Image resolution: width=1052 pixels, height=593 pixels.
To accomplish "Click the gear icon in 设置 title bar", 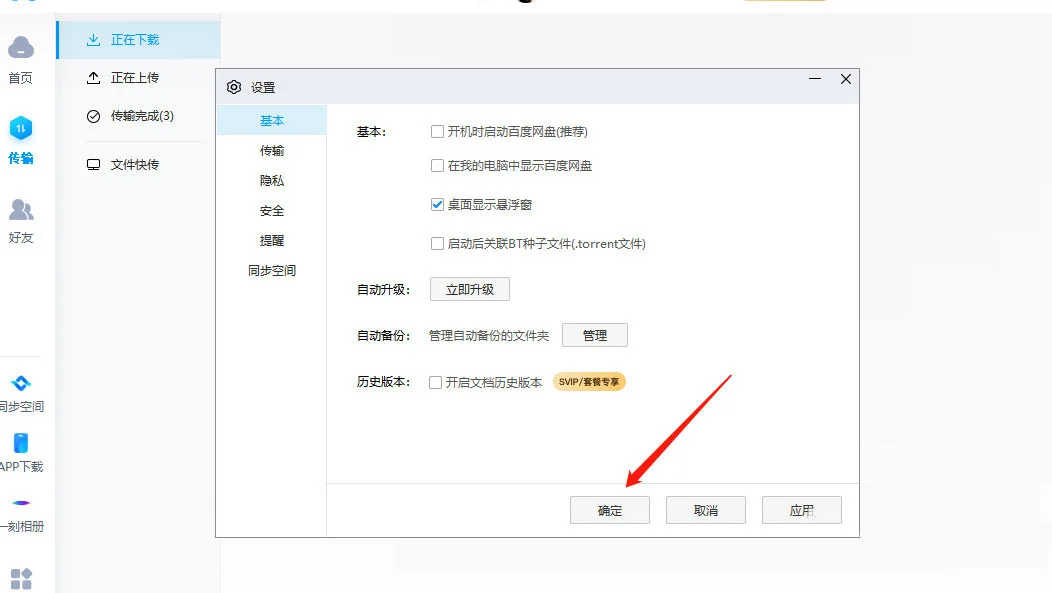I will point(233,87).
